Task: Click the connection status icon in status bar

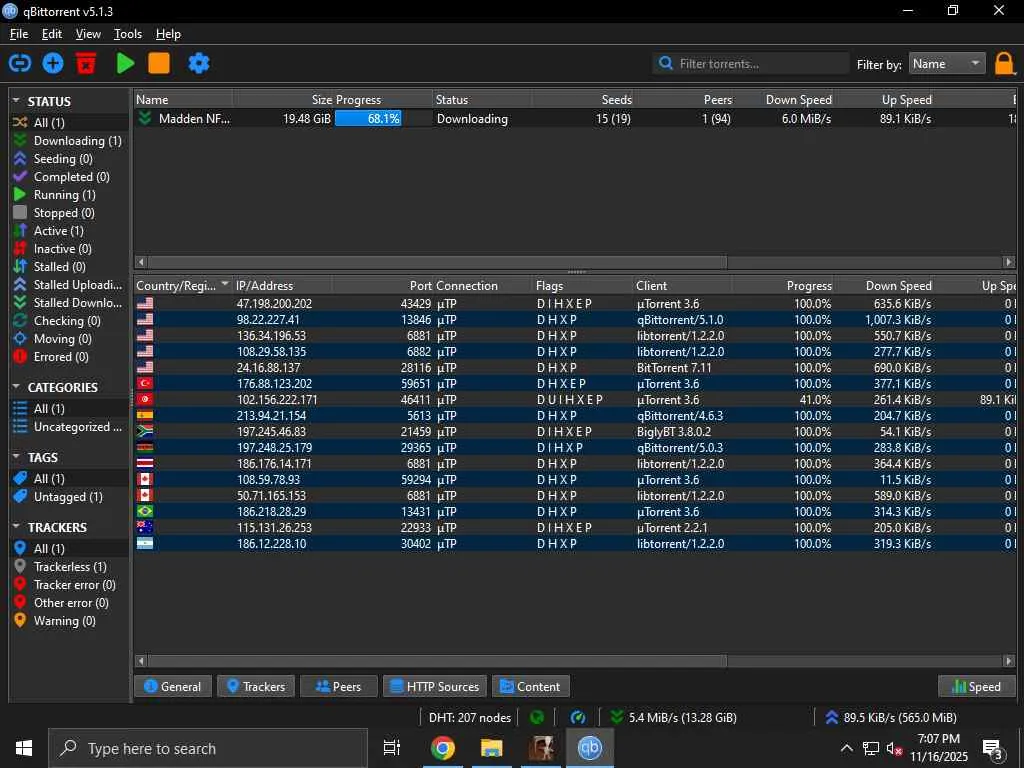Action: (537, 717)
